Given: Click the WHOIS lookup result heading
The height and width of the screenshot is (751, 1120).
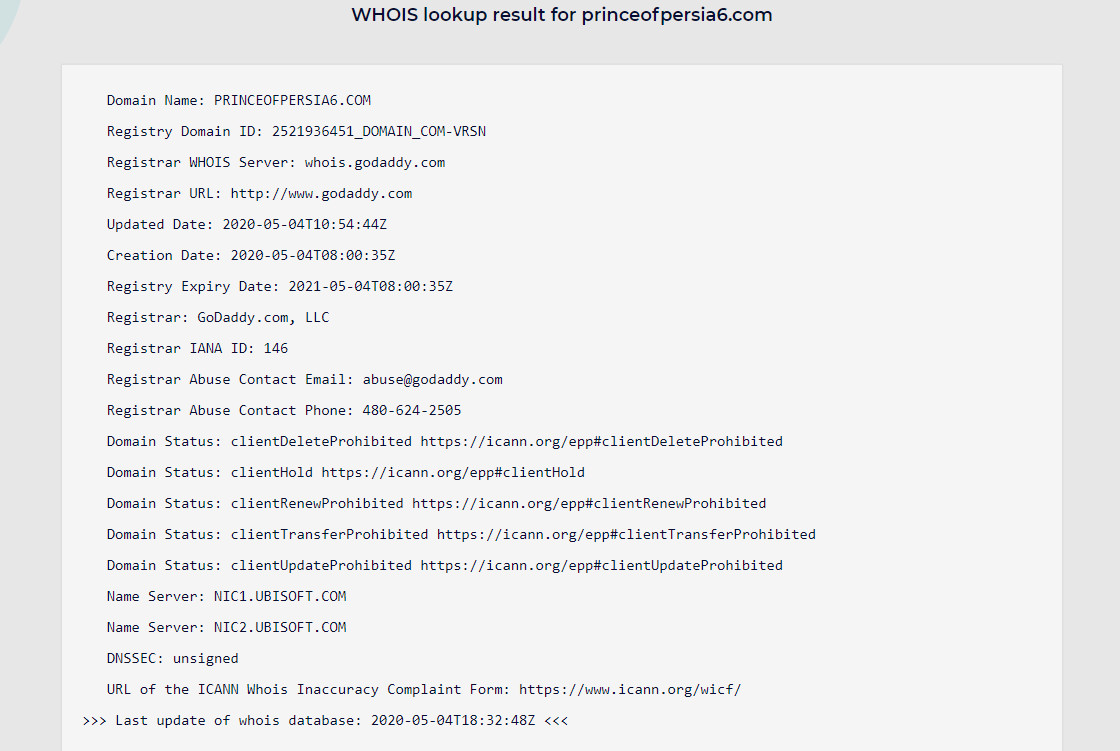Looking at the screenshot, I should point(561,15).
